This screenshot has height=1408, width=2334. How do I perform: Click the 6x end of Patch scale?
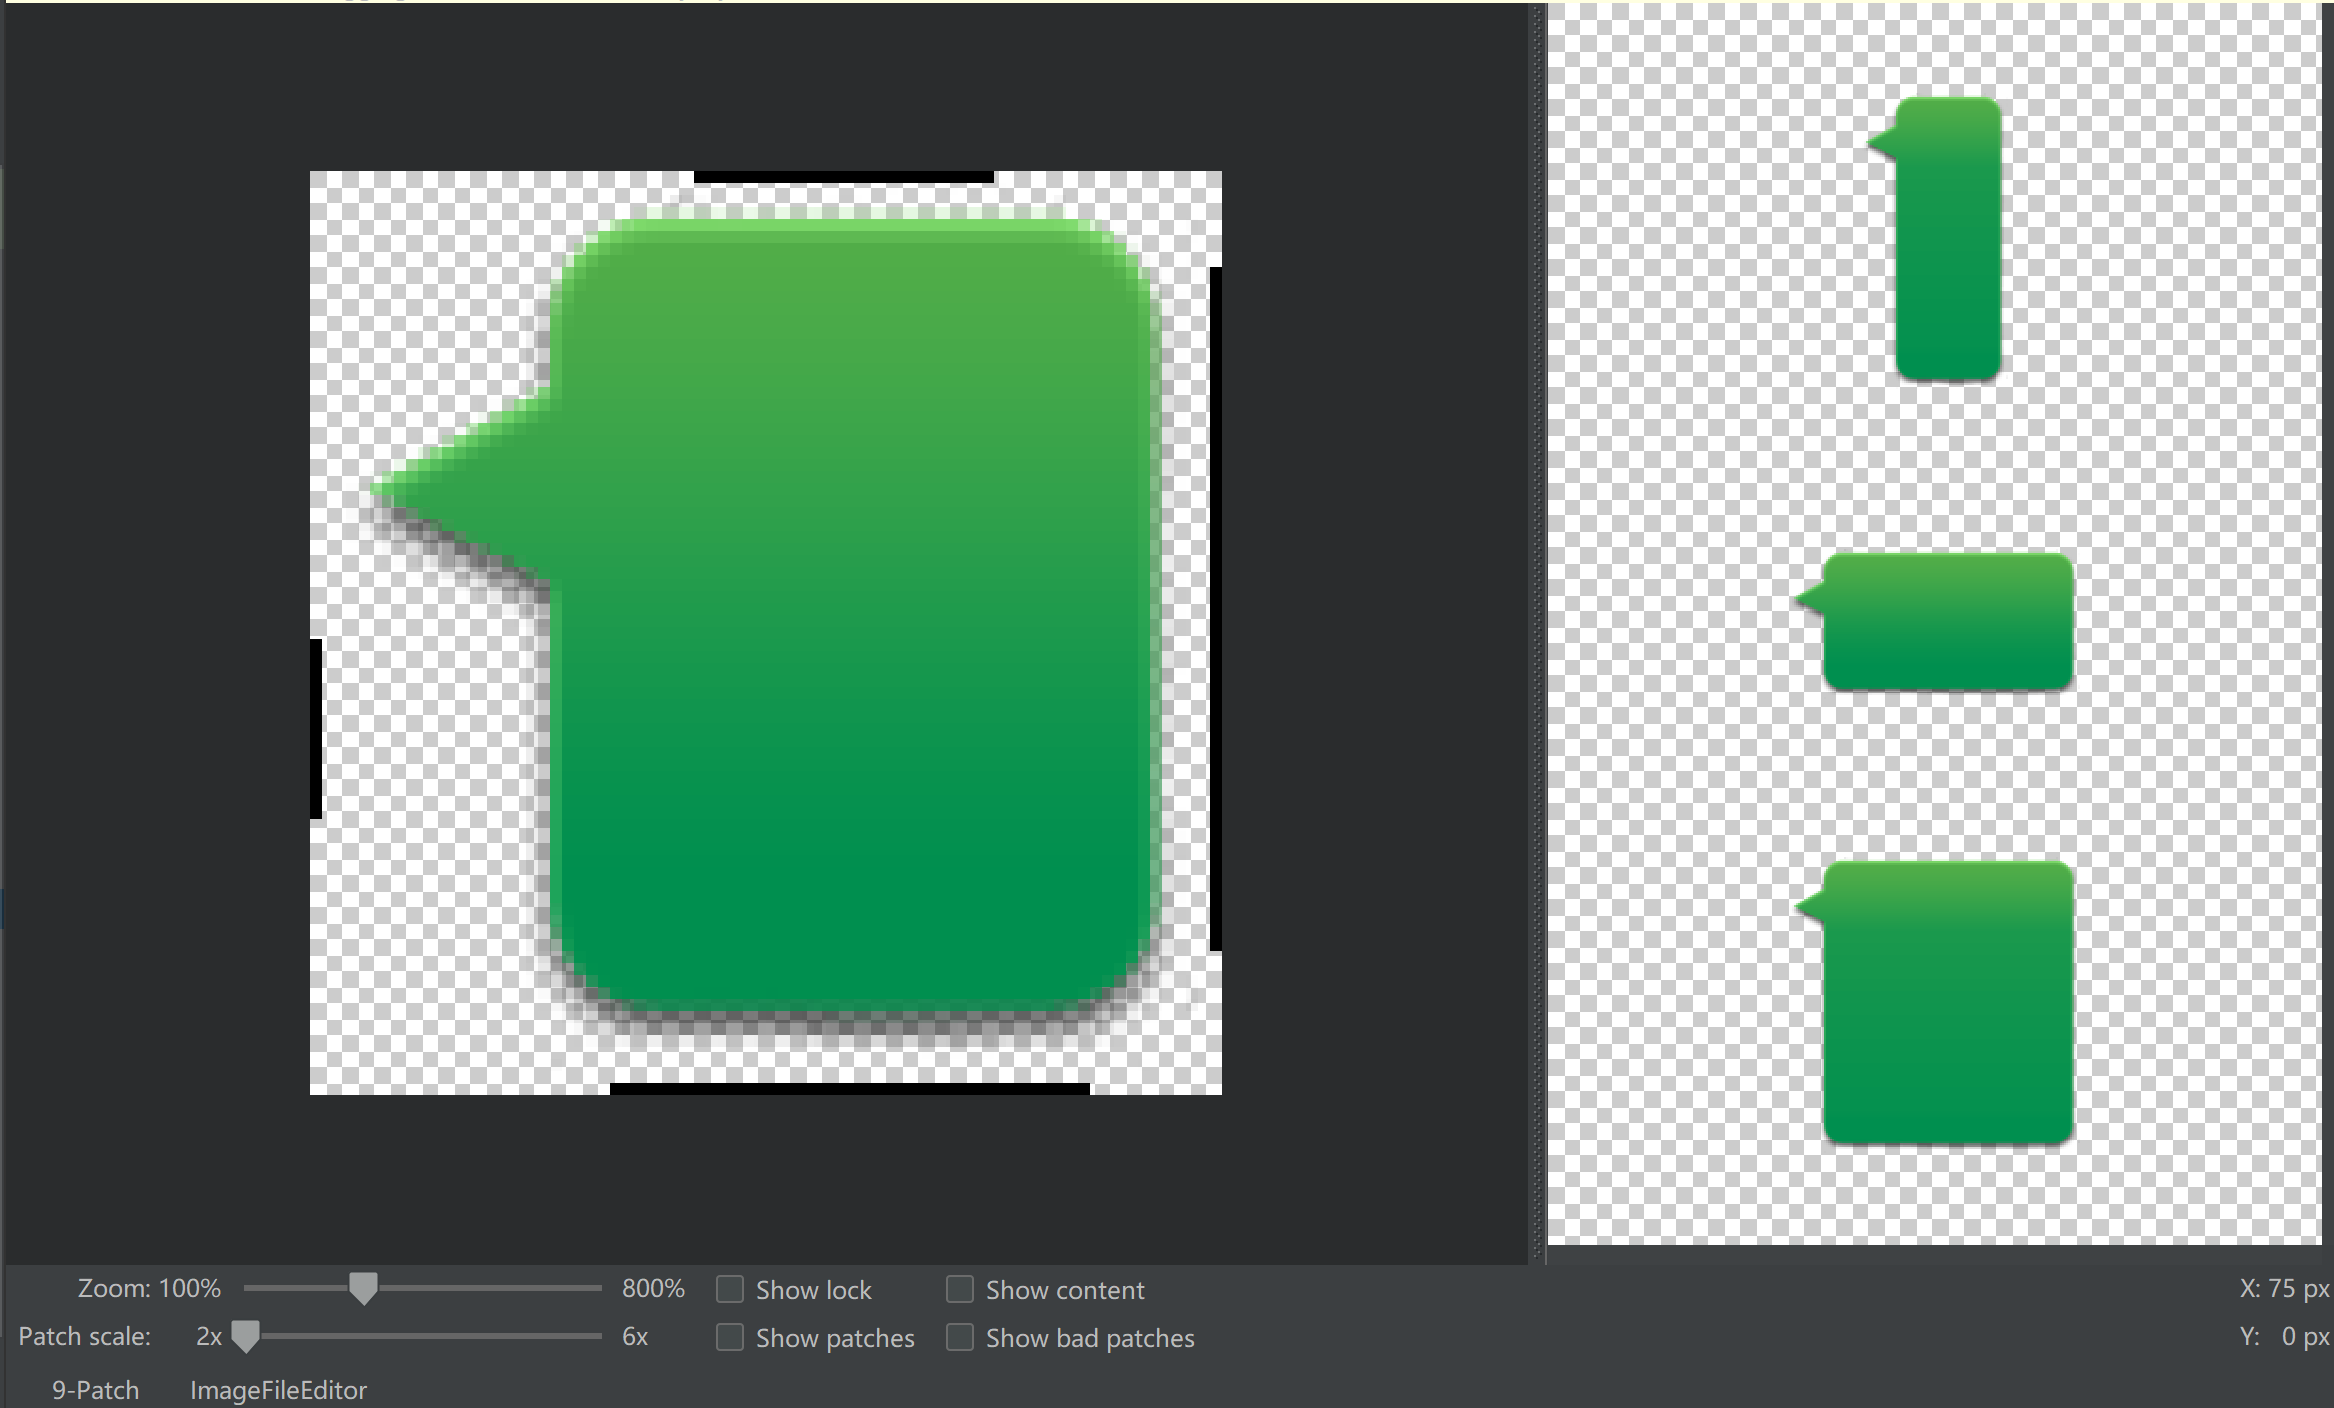click(x=635, y=1337)
